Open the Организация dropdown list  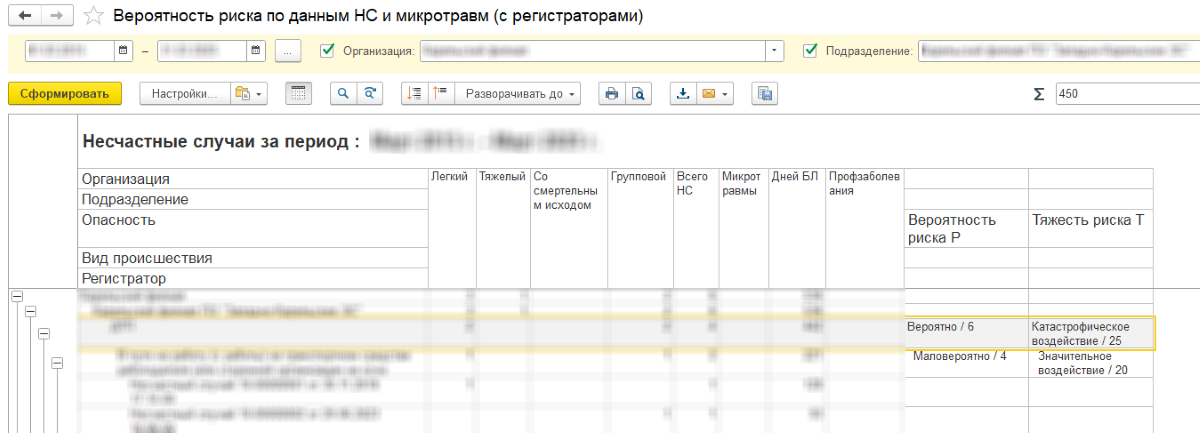[775, 50]
